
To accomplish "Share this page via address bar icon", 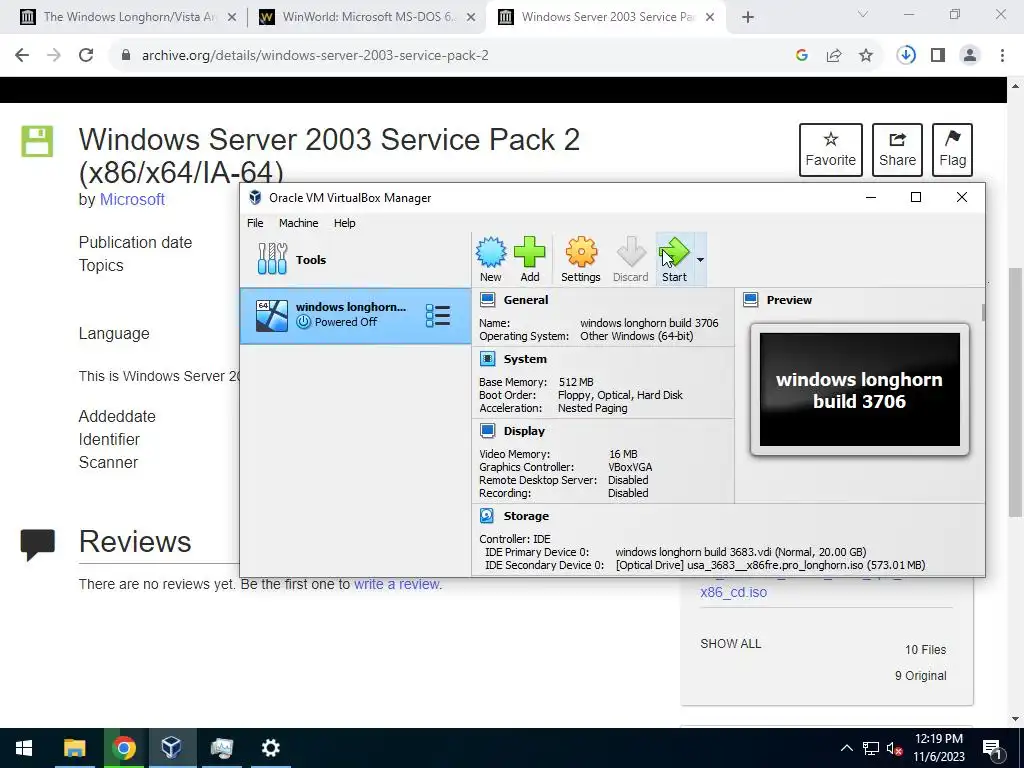I will tap(834, 56).
